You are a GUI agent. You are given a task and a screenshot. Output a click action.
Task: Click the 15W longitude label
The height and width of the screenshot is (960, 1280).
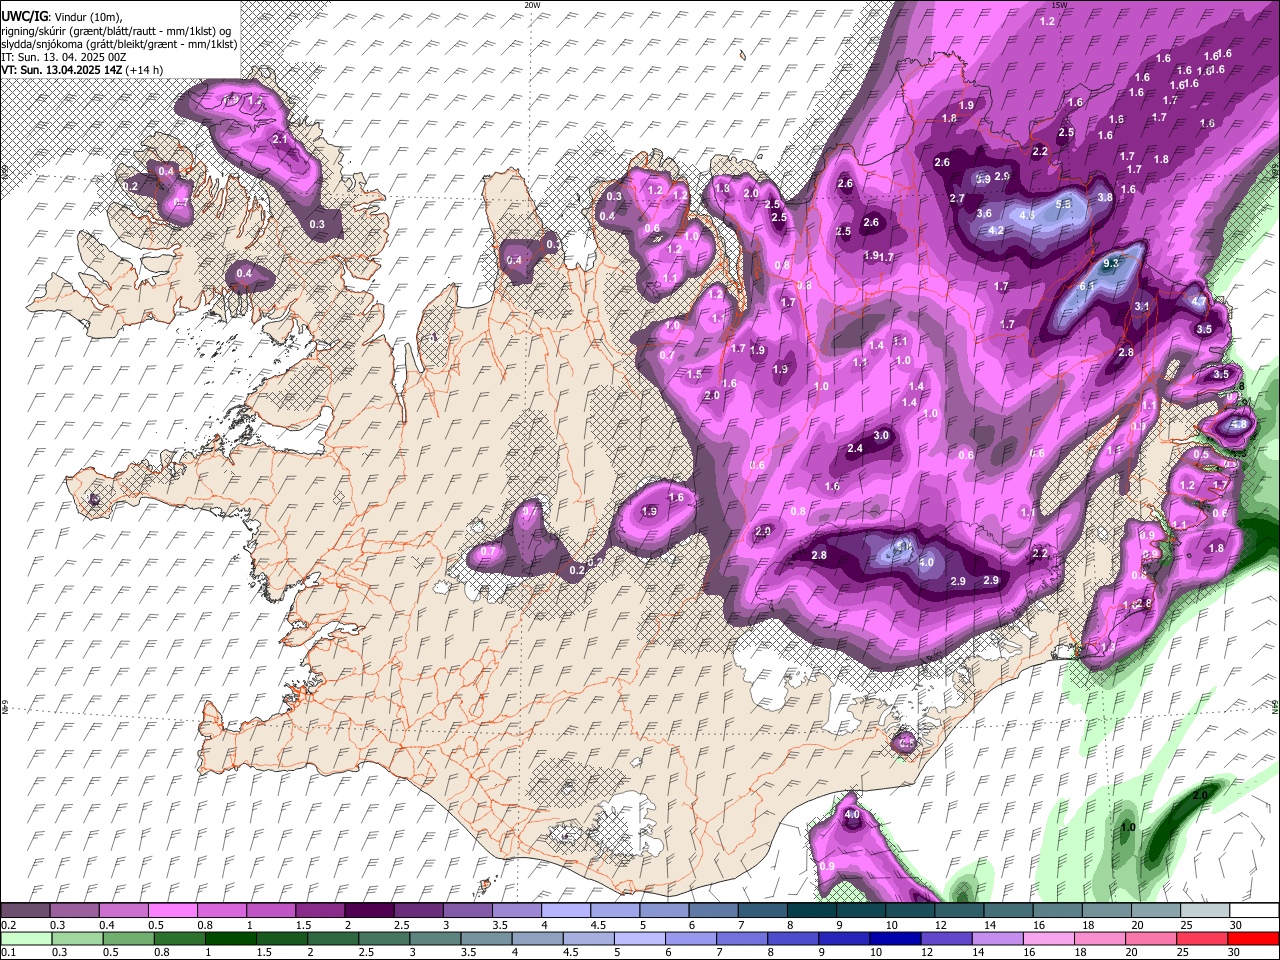[1060, 5]
